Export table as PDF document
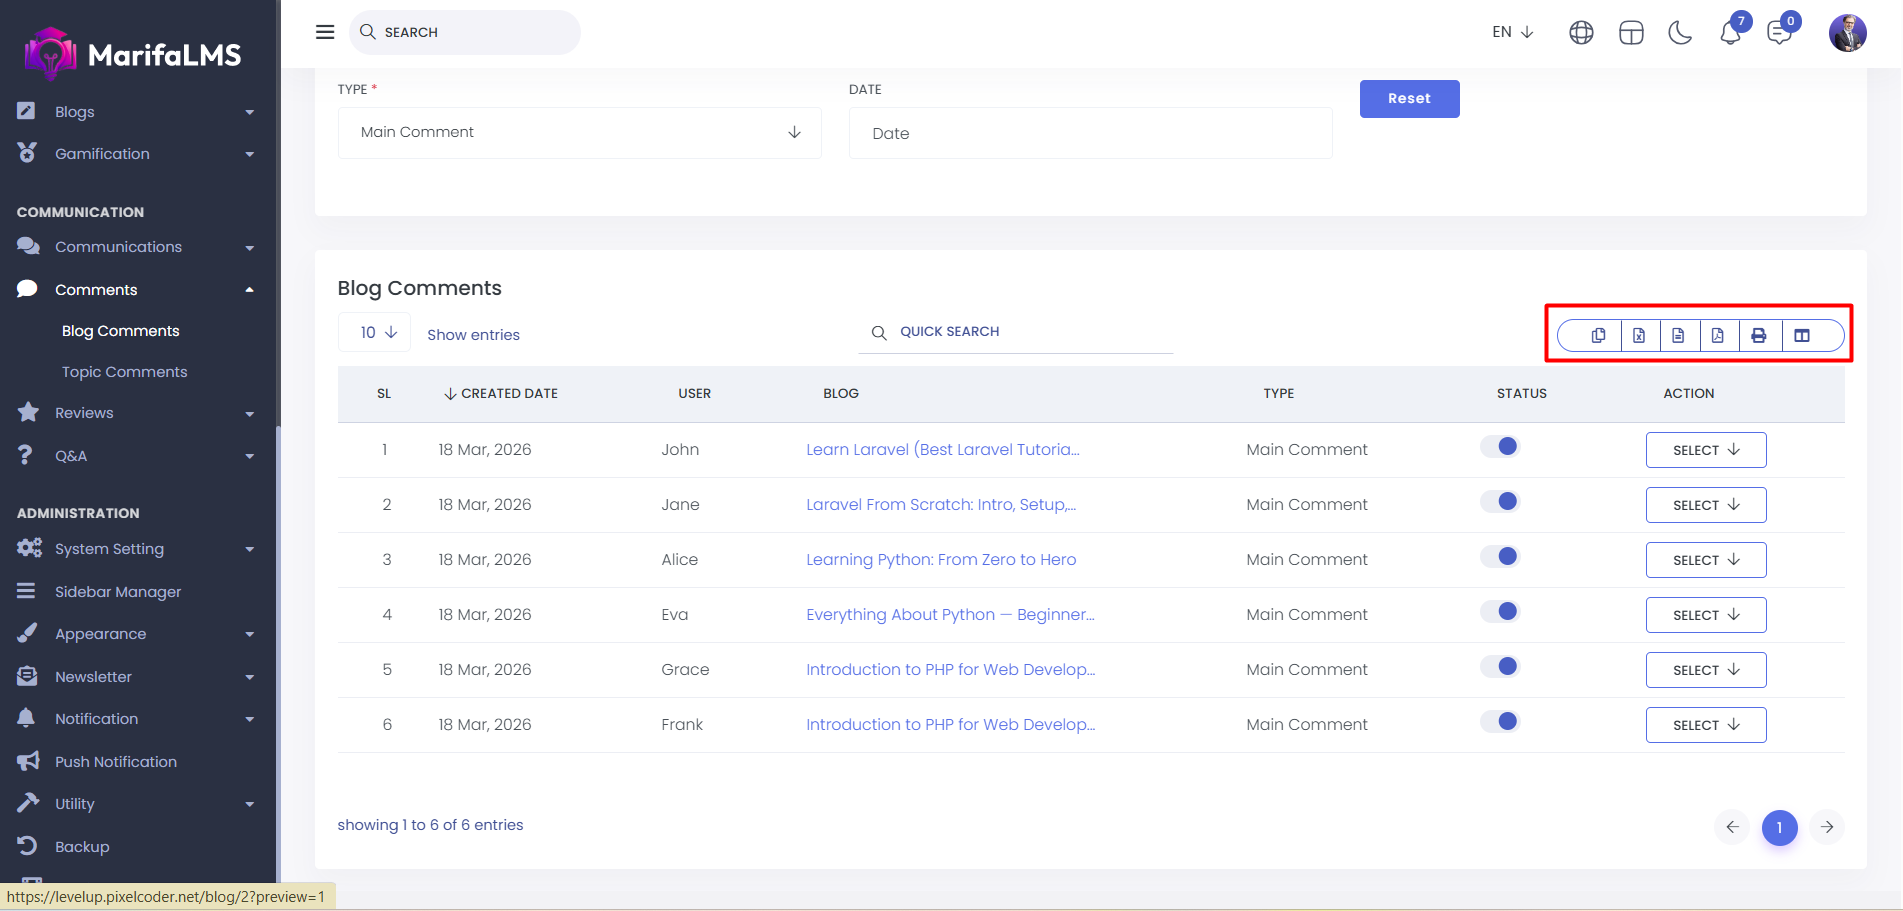Viewport: 1903px width, 911px height. [1718, 336]
